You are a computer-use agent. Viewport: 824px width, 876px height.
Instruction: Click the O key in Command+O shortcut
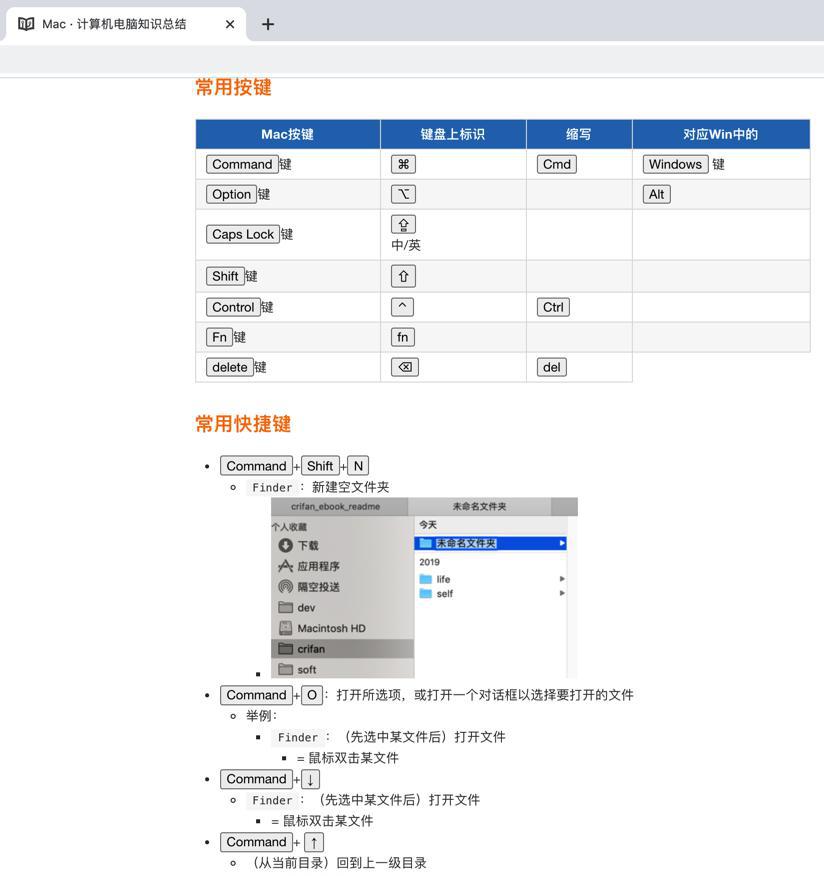pos(312,696)
